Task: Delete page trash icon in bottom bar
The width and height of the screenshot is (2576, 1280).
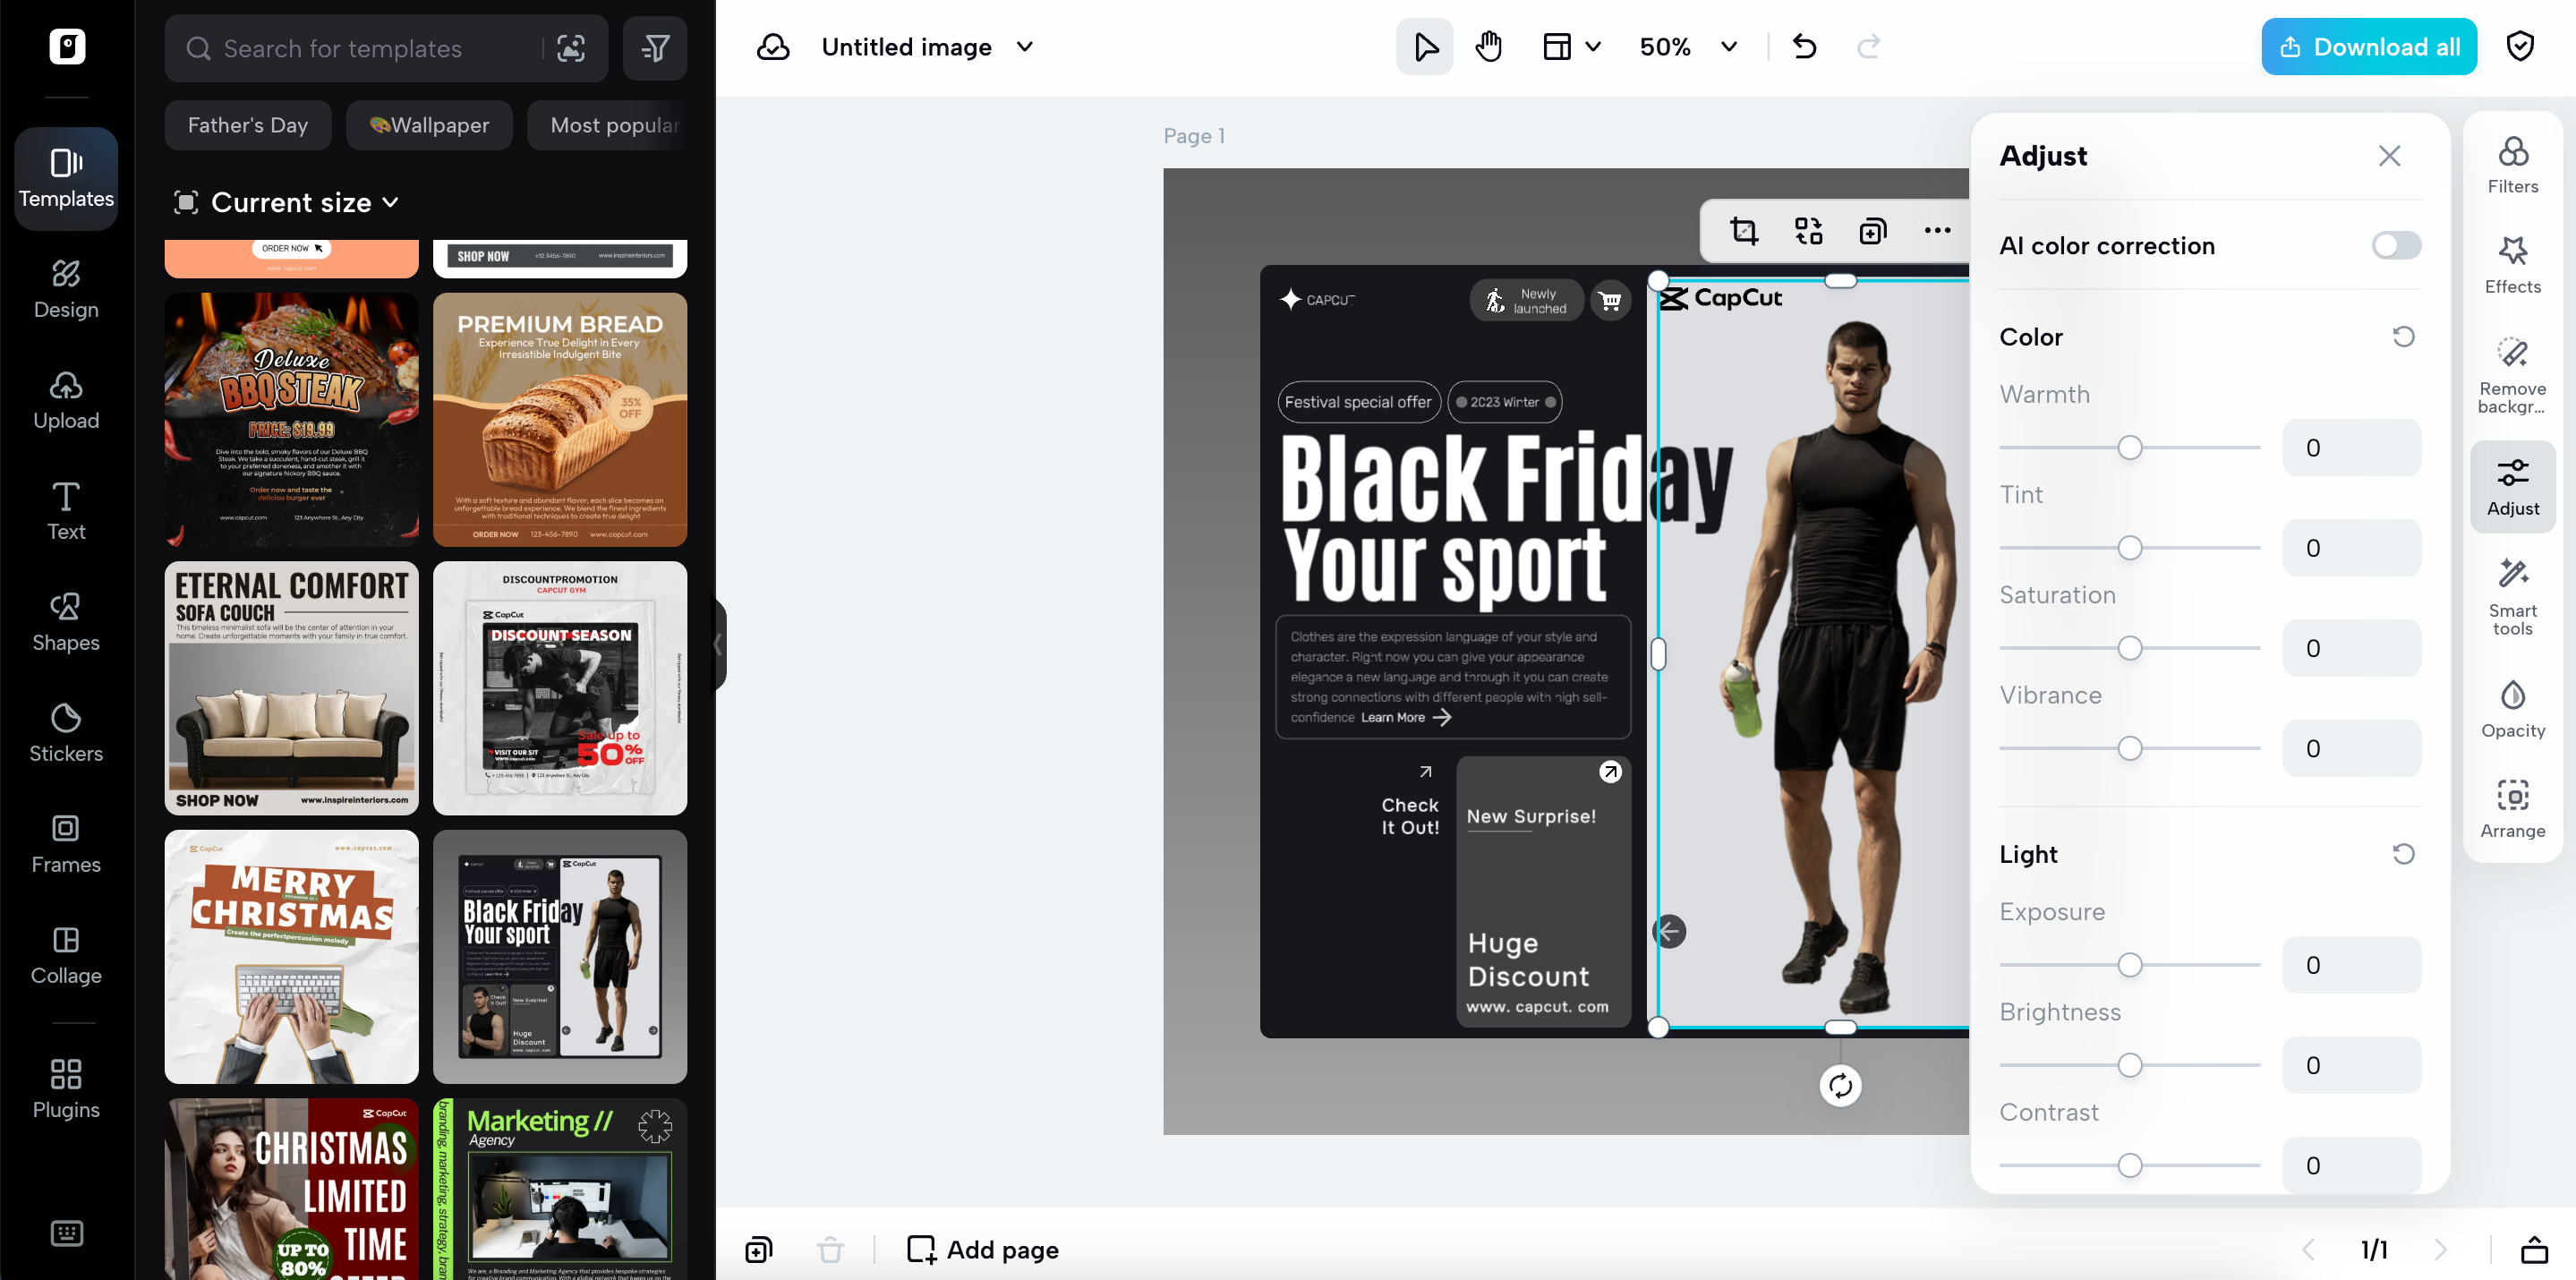Action: click(x=830, y=1250)
